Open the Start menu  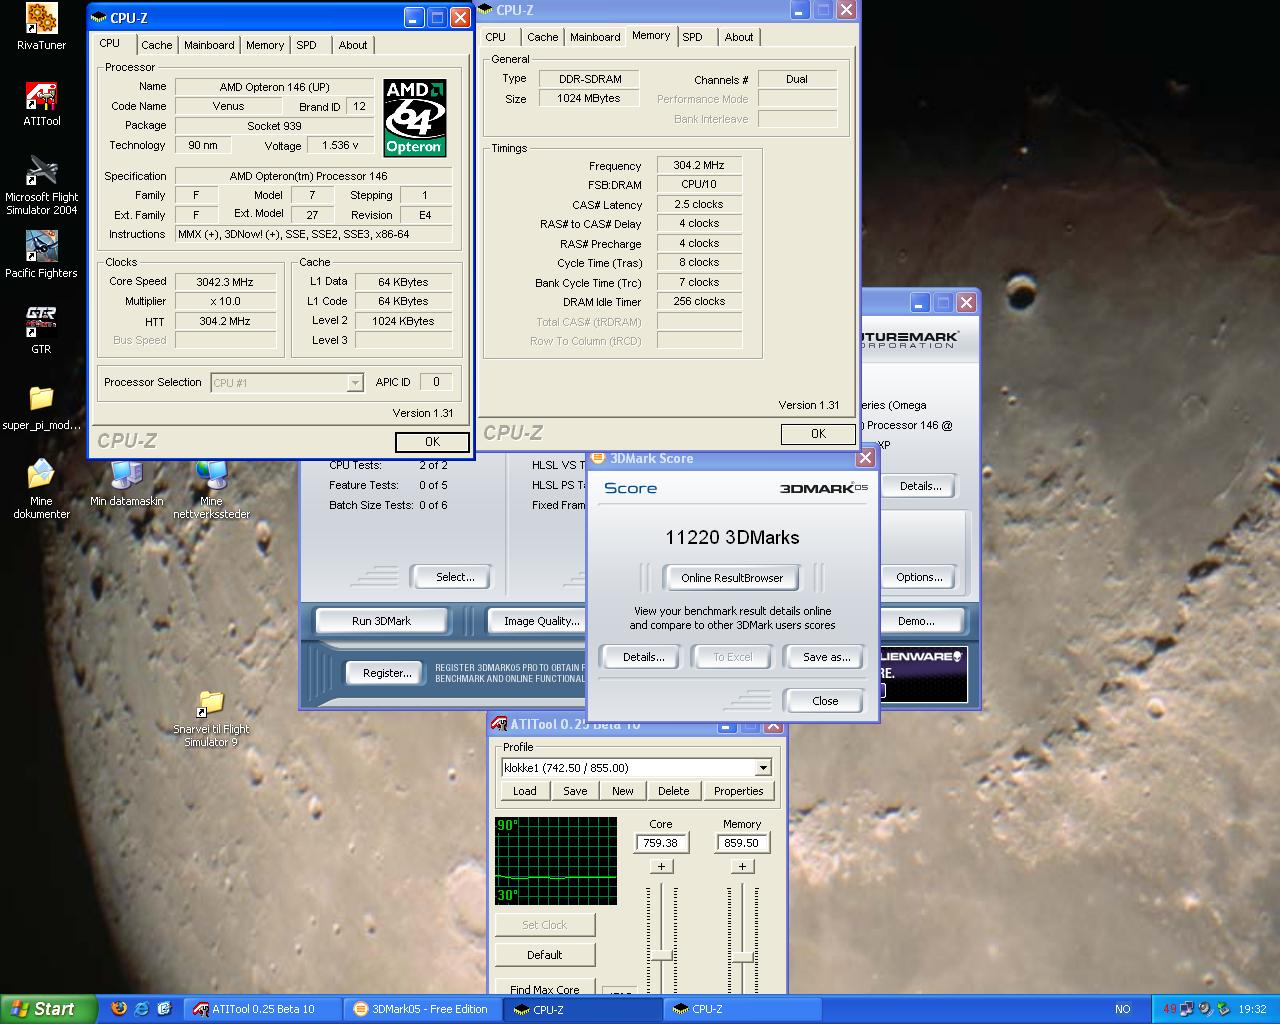click(48, 1009)
